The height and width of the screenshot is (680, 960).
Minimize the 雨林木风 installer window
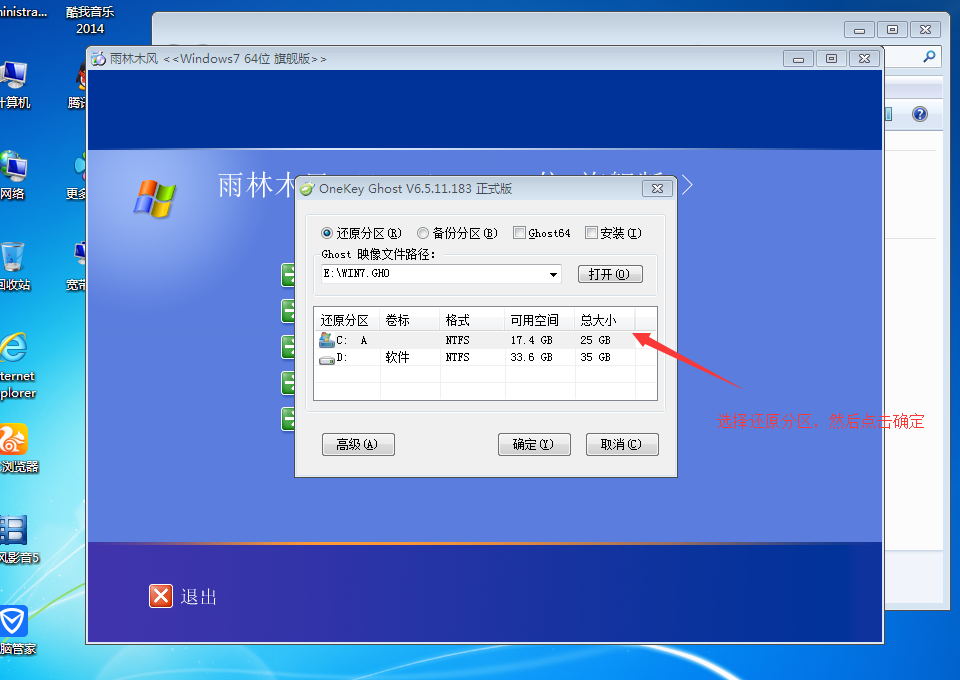coord(798,59)
